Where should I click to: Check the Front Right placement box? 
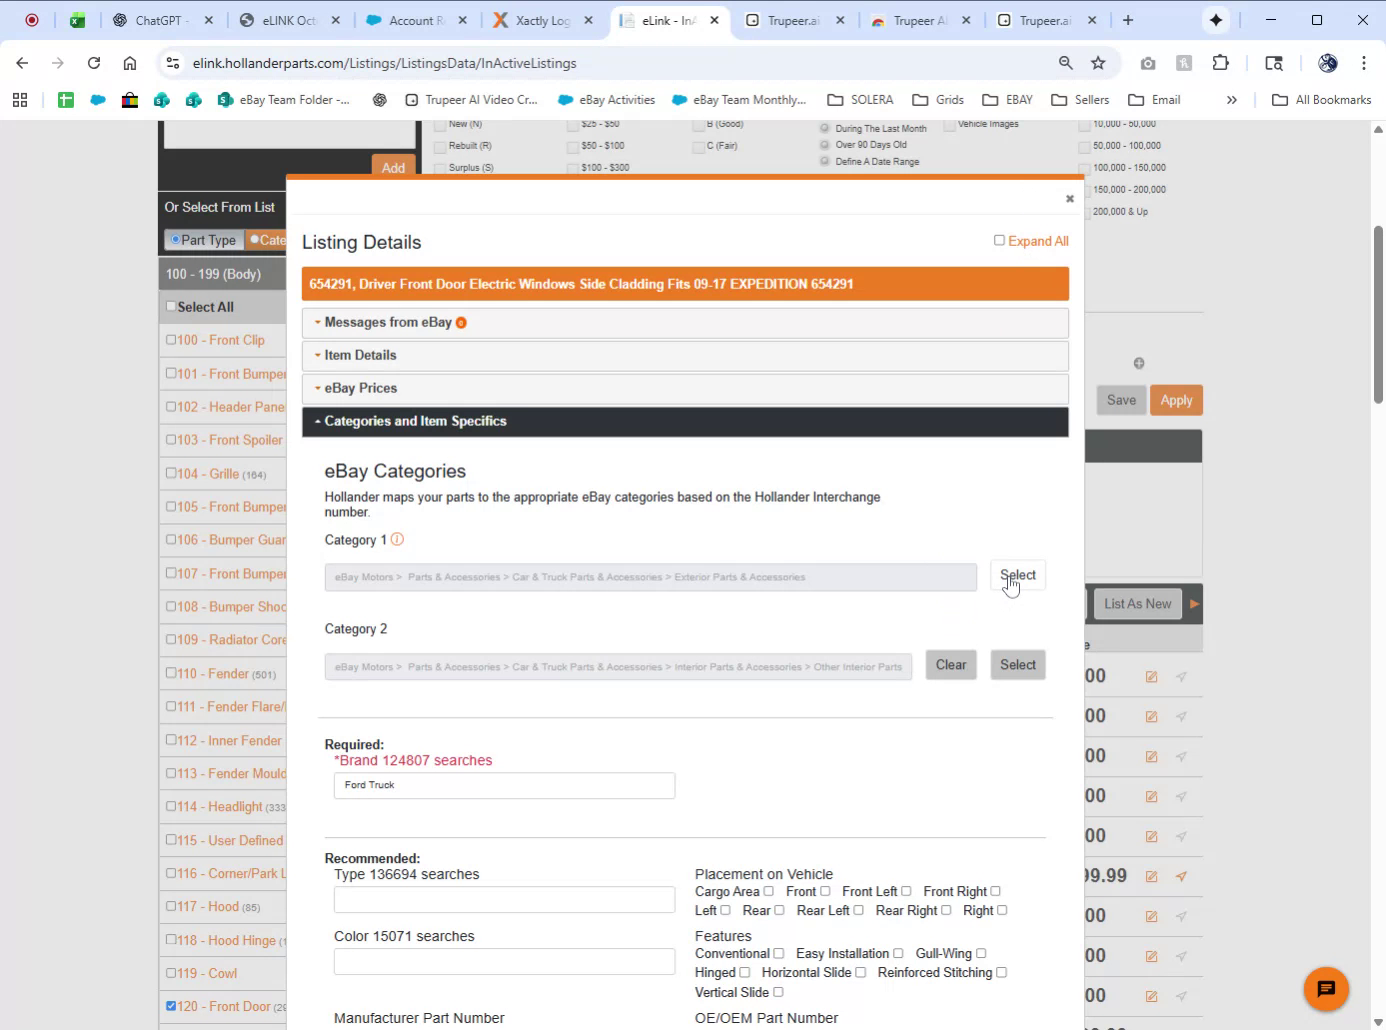(x=995, y=891)
